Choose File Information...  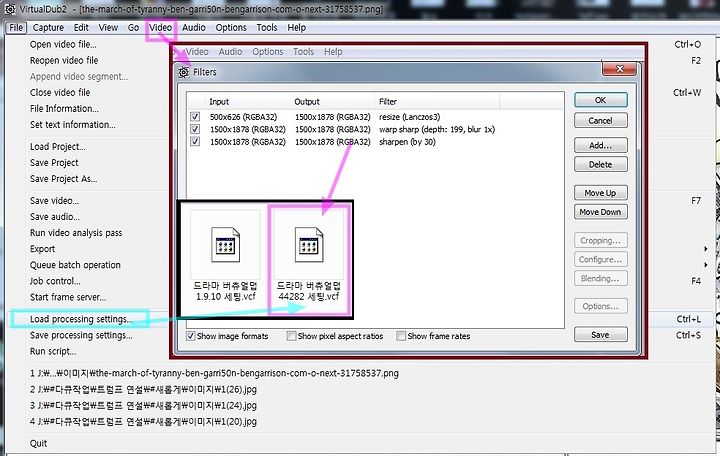[x=64, y=109]
